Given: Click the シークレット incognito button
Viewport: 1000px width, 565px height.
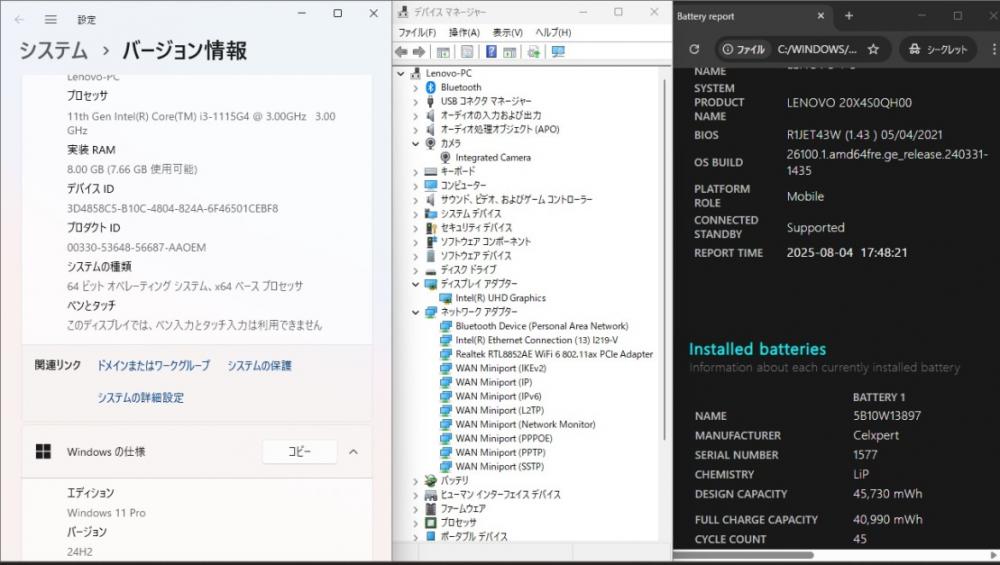Looking at the screenshot, I should 938,49.
